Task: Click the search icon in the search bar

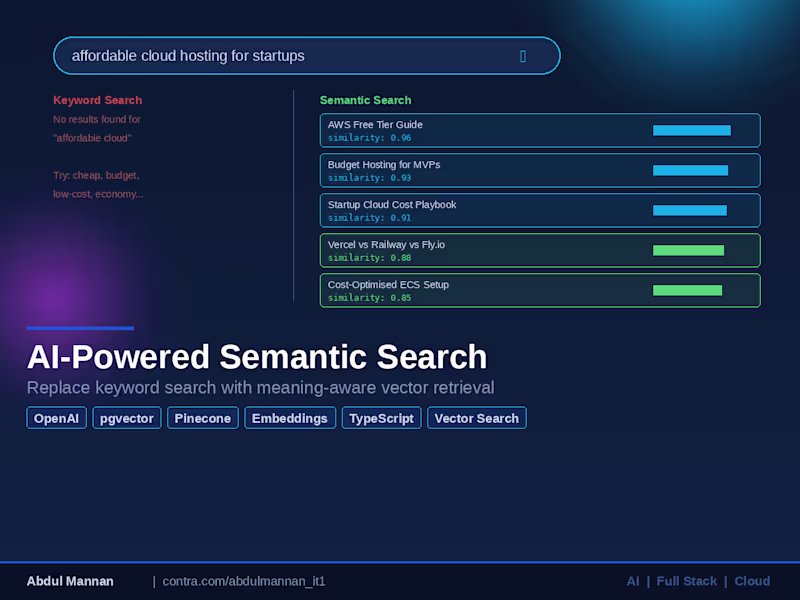Action: 522,56
